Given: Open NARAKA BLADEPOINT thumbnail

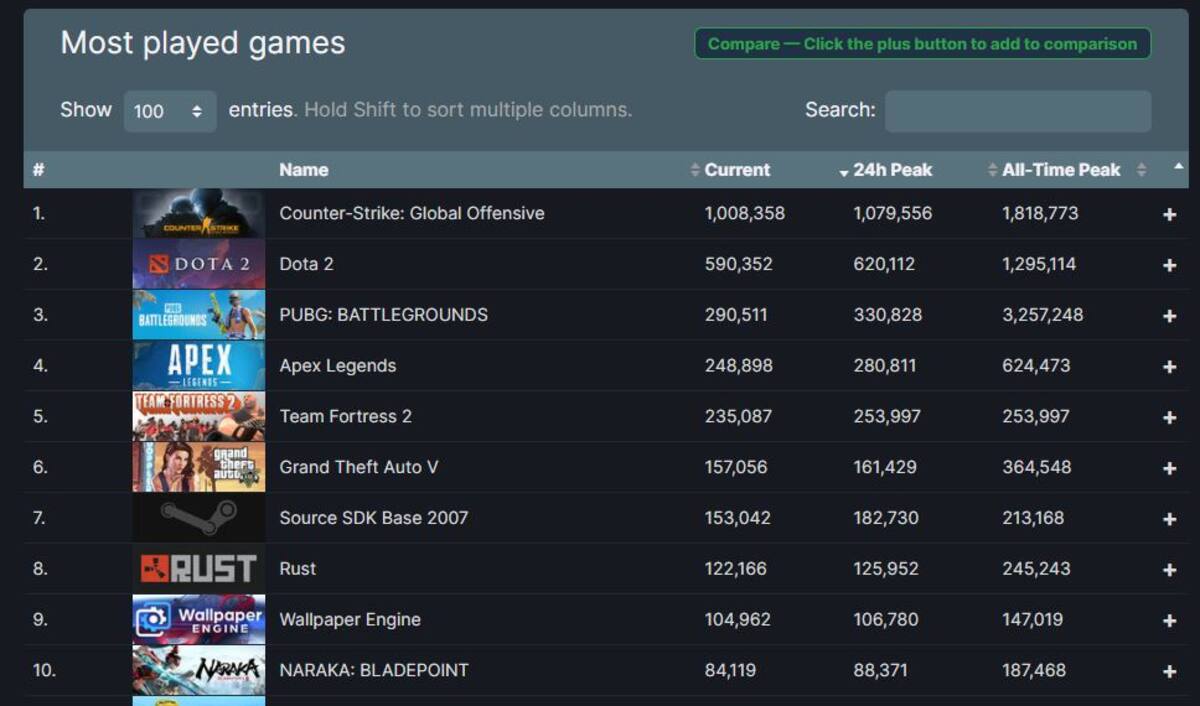Looking at the screenshot, I should 199,670.
